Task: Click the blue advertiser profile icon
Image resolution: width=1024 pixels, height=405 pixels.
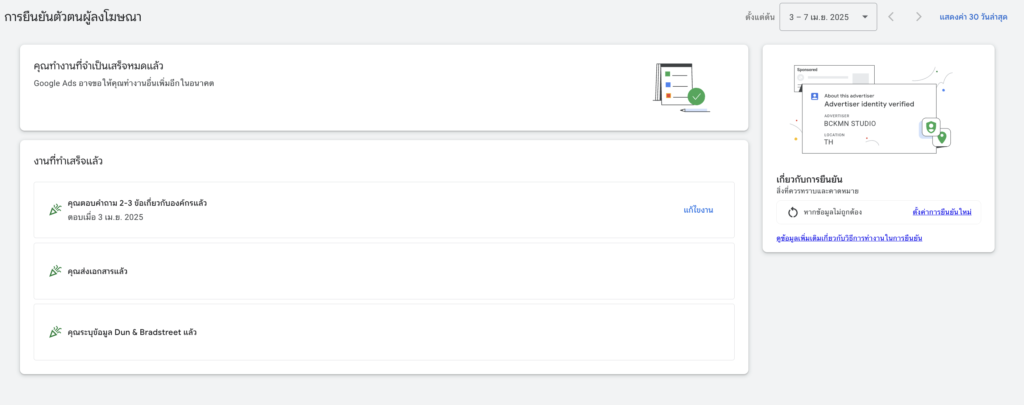Action: pyautogui.click(x=815, y=97)
